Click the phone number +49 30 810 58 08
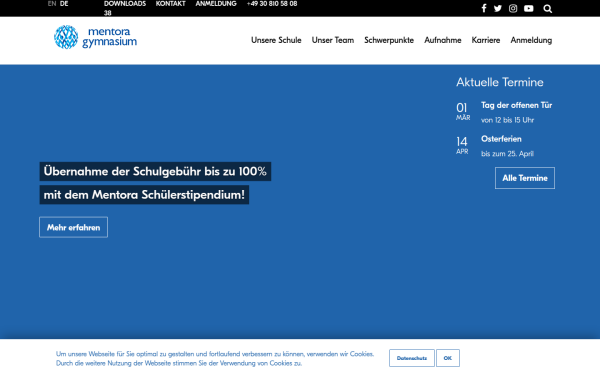600x375 pixels. pyautogui.click(x=272, y=4)
